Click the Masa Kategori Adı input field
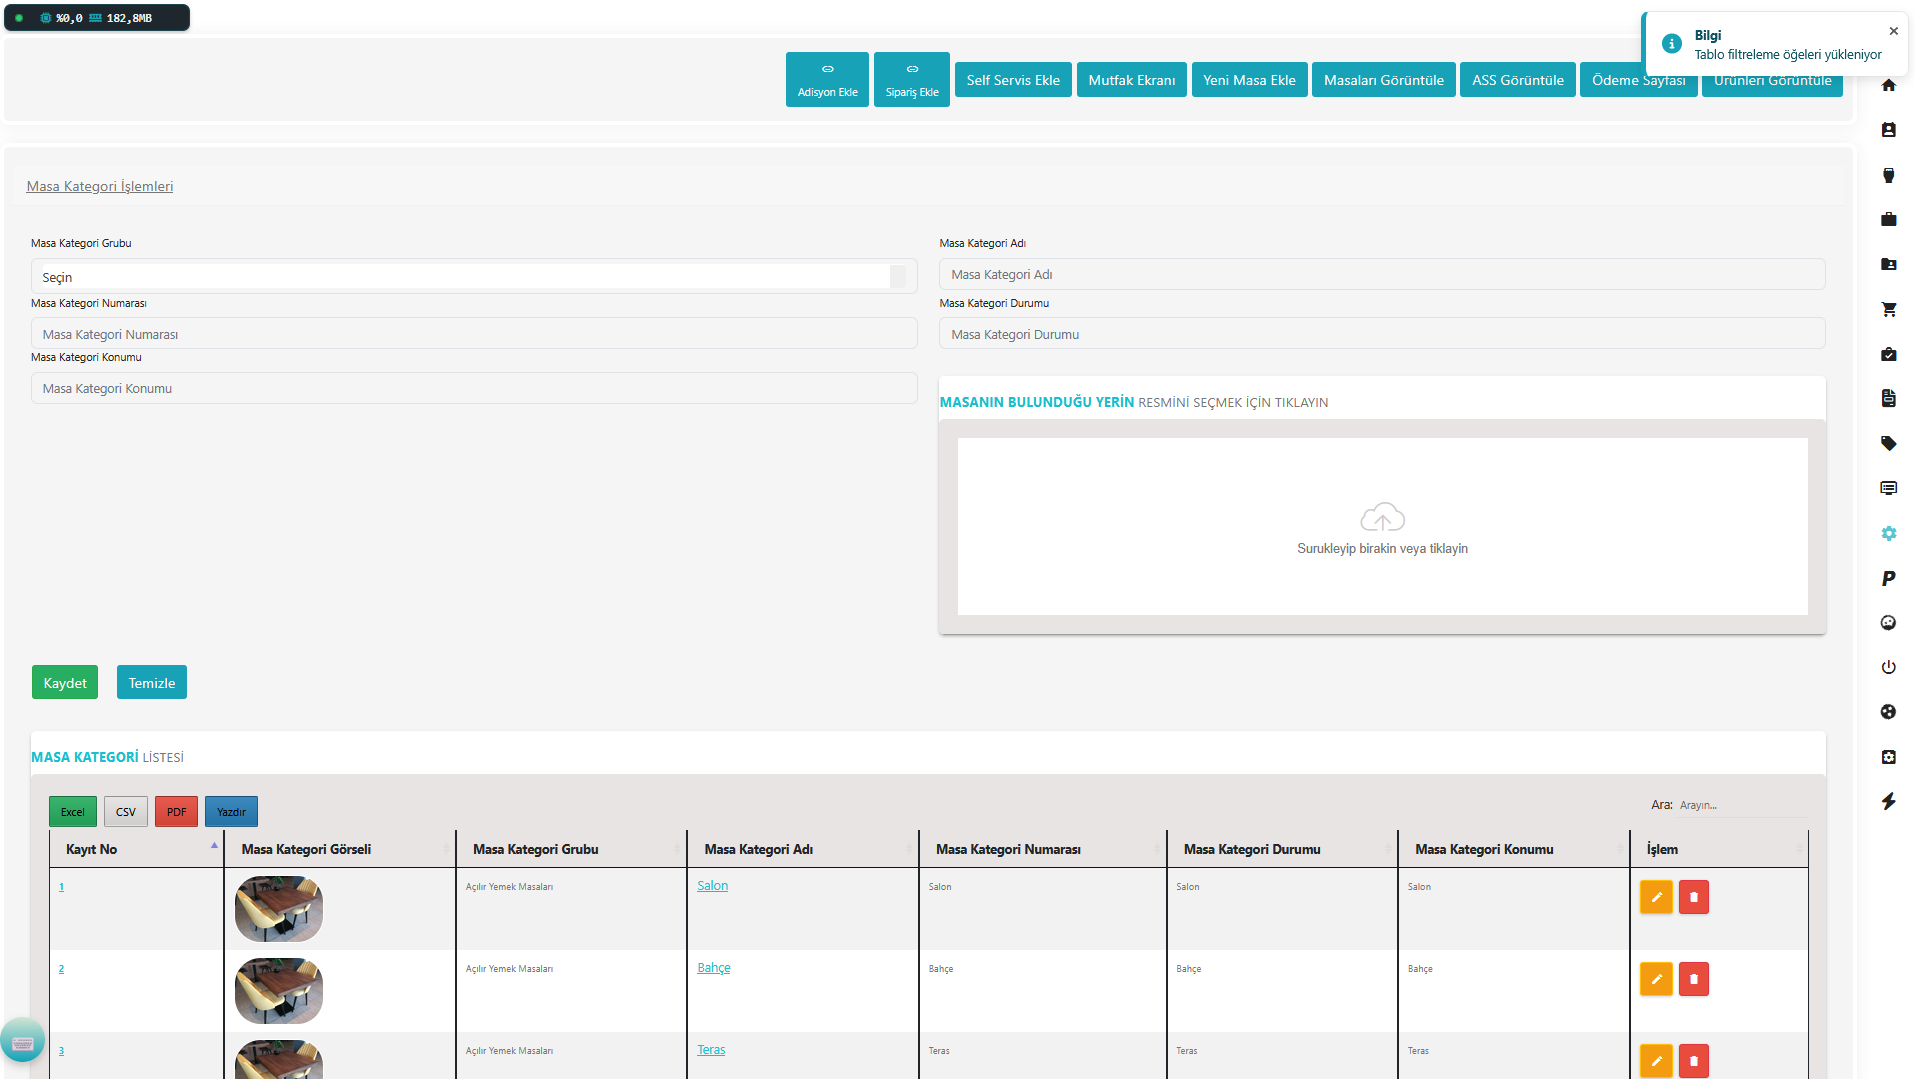Screen dimensions: 1915x1079 click(x=1381, y=274)
